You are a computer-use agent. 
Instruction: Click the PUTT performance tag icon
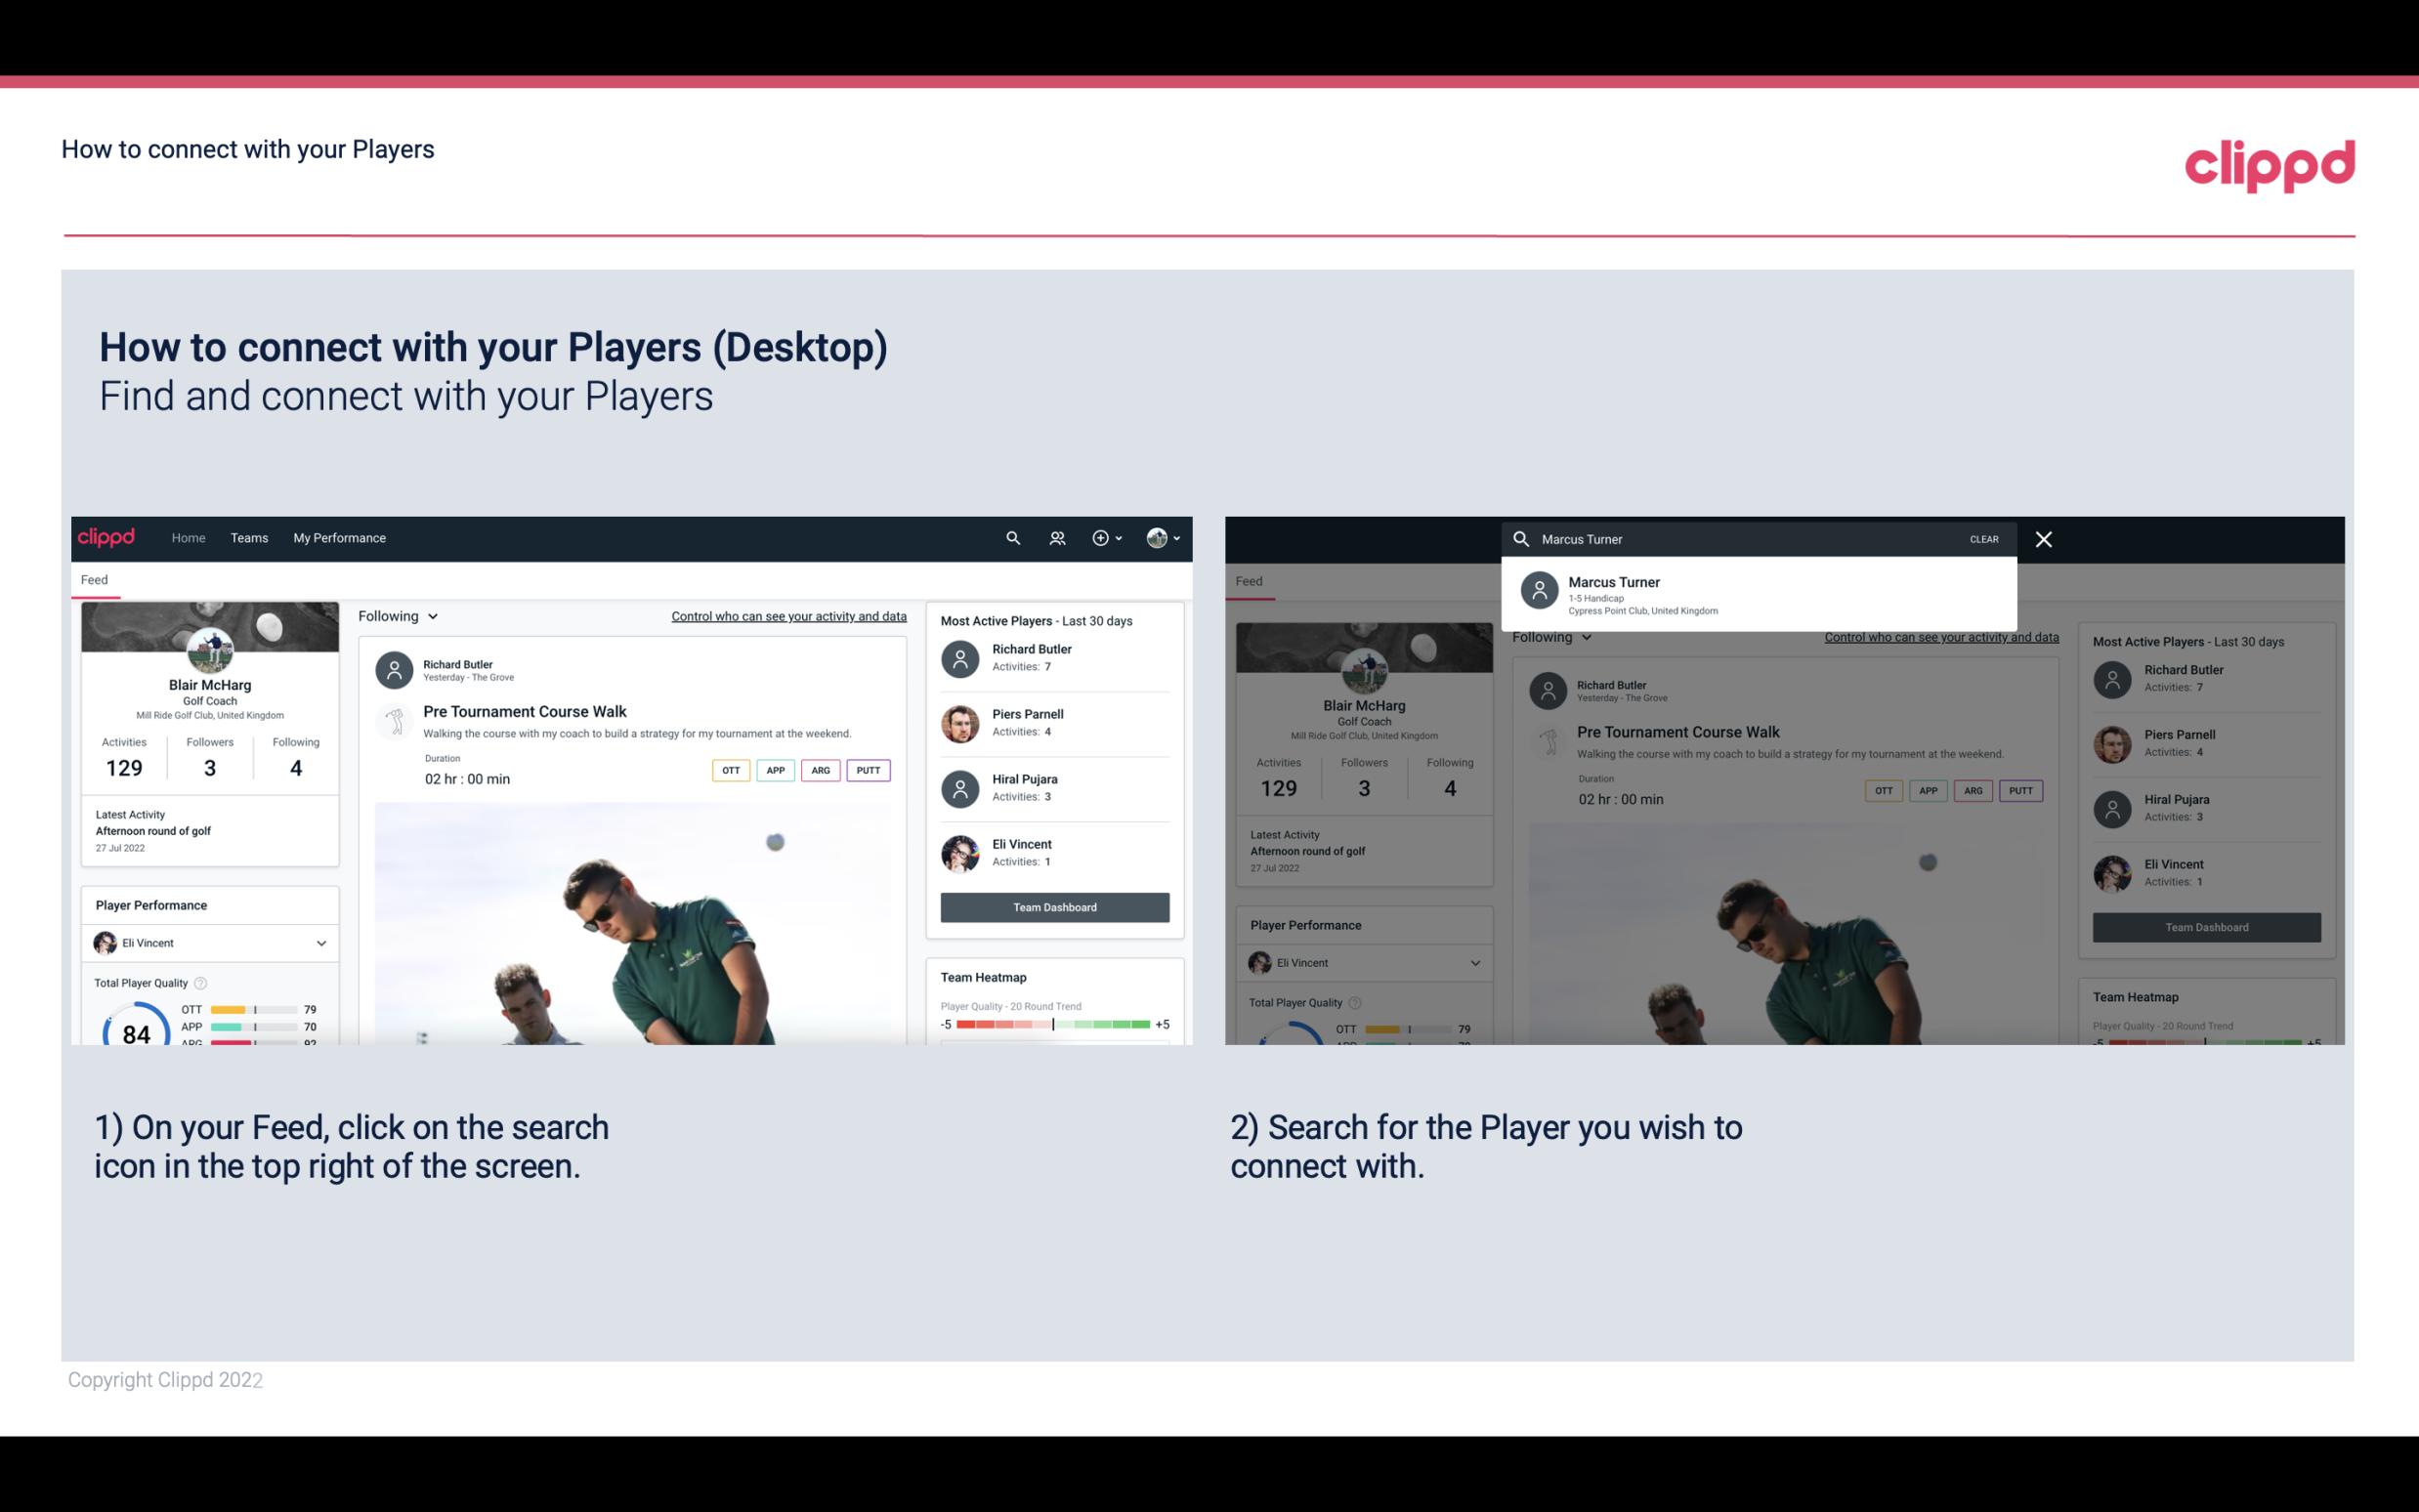click(x=868, y=768)
